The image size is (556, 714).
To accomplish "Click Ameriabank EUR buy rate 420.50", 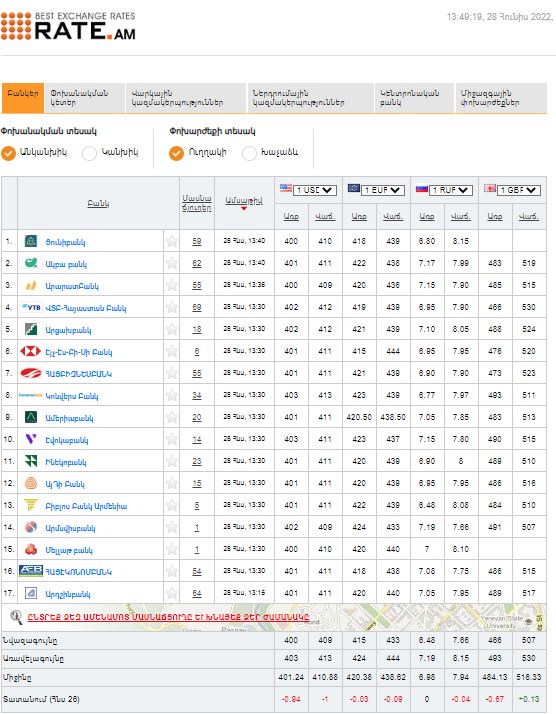I will click(359, 417).
